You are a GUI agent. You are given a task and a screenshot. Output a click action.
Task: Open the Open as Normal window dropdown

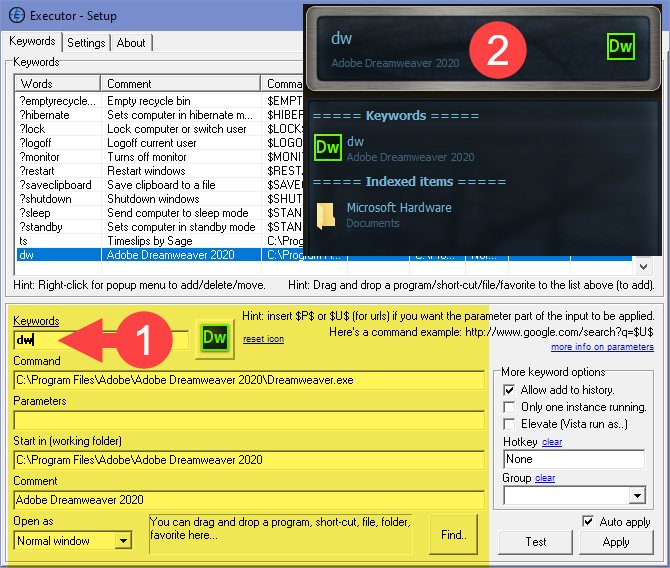click(x=123, y=541)
